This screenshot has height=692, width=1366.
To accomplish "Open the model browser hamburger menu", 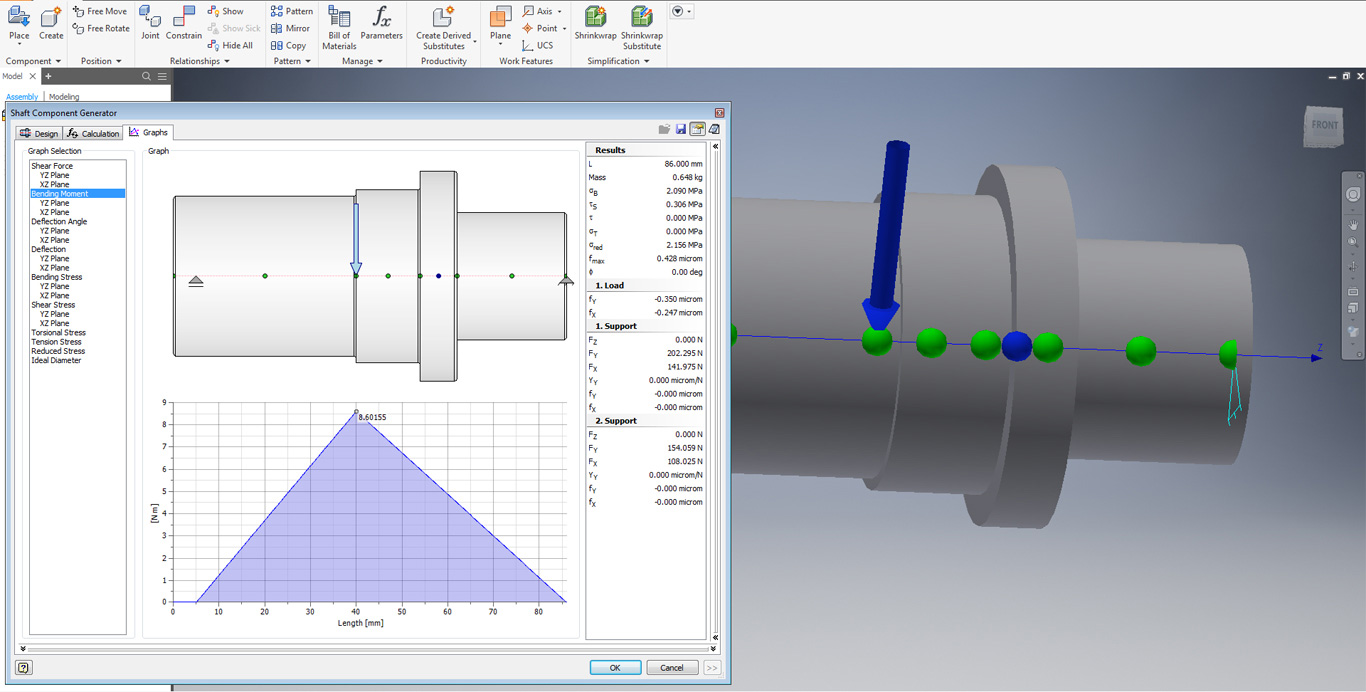I will pos(162,76).
